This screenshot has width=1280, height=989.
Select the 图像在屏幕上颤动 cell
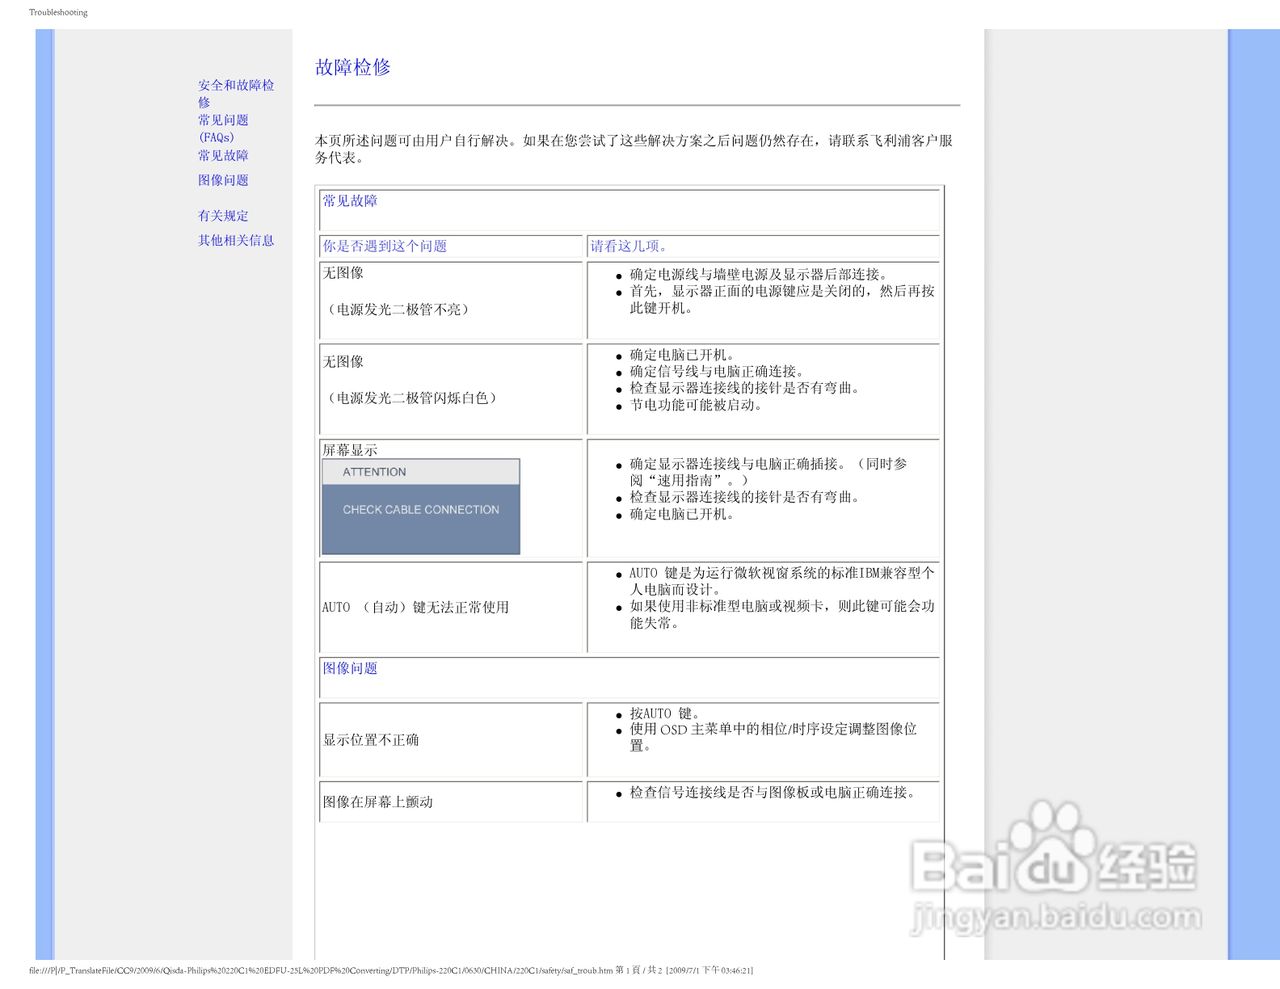click(x=451, y=802)
